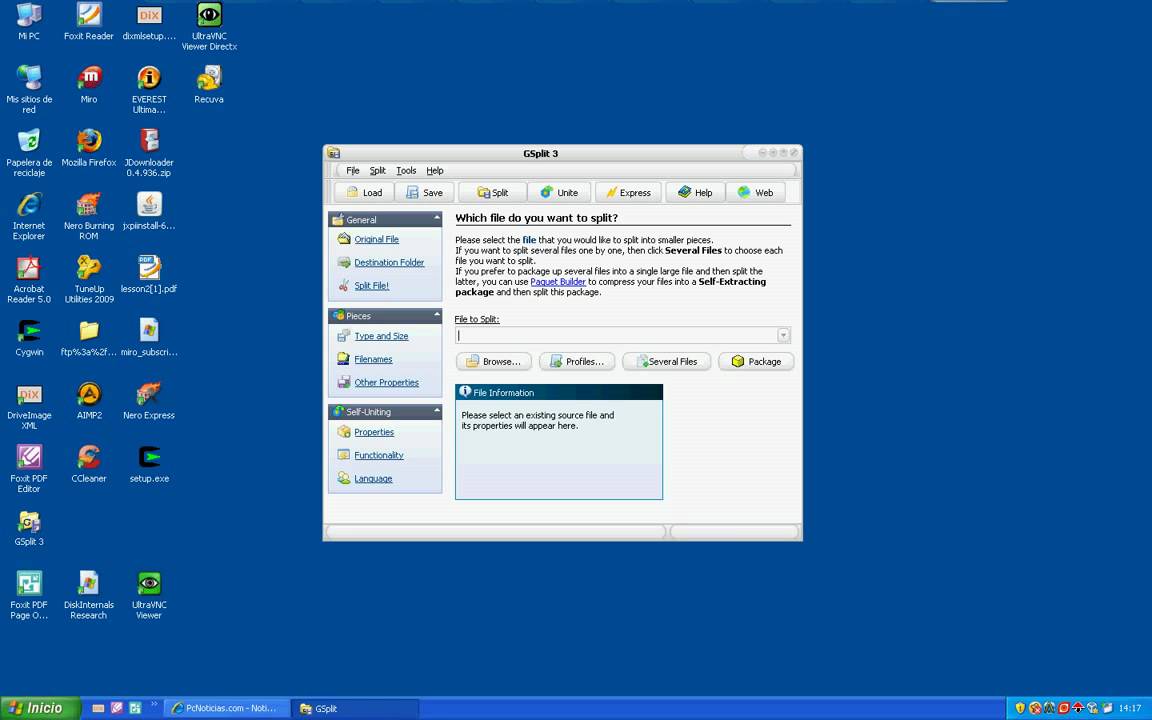This screenshot has width=1152, height=720.
Task: Click the Original File icon
Action: [x=343, y=239]
